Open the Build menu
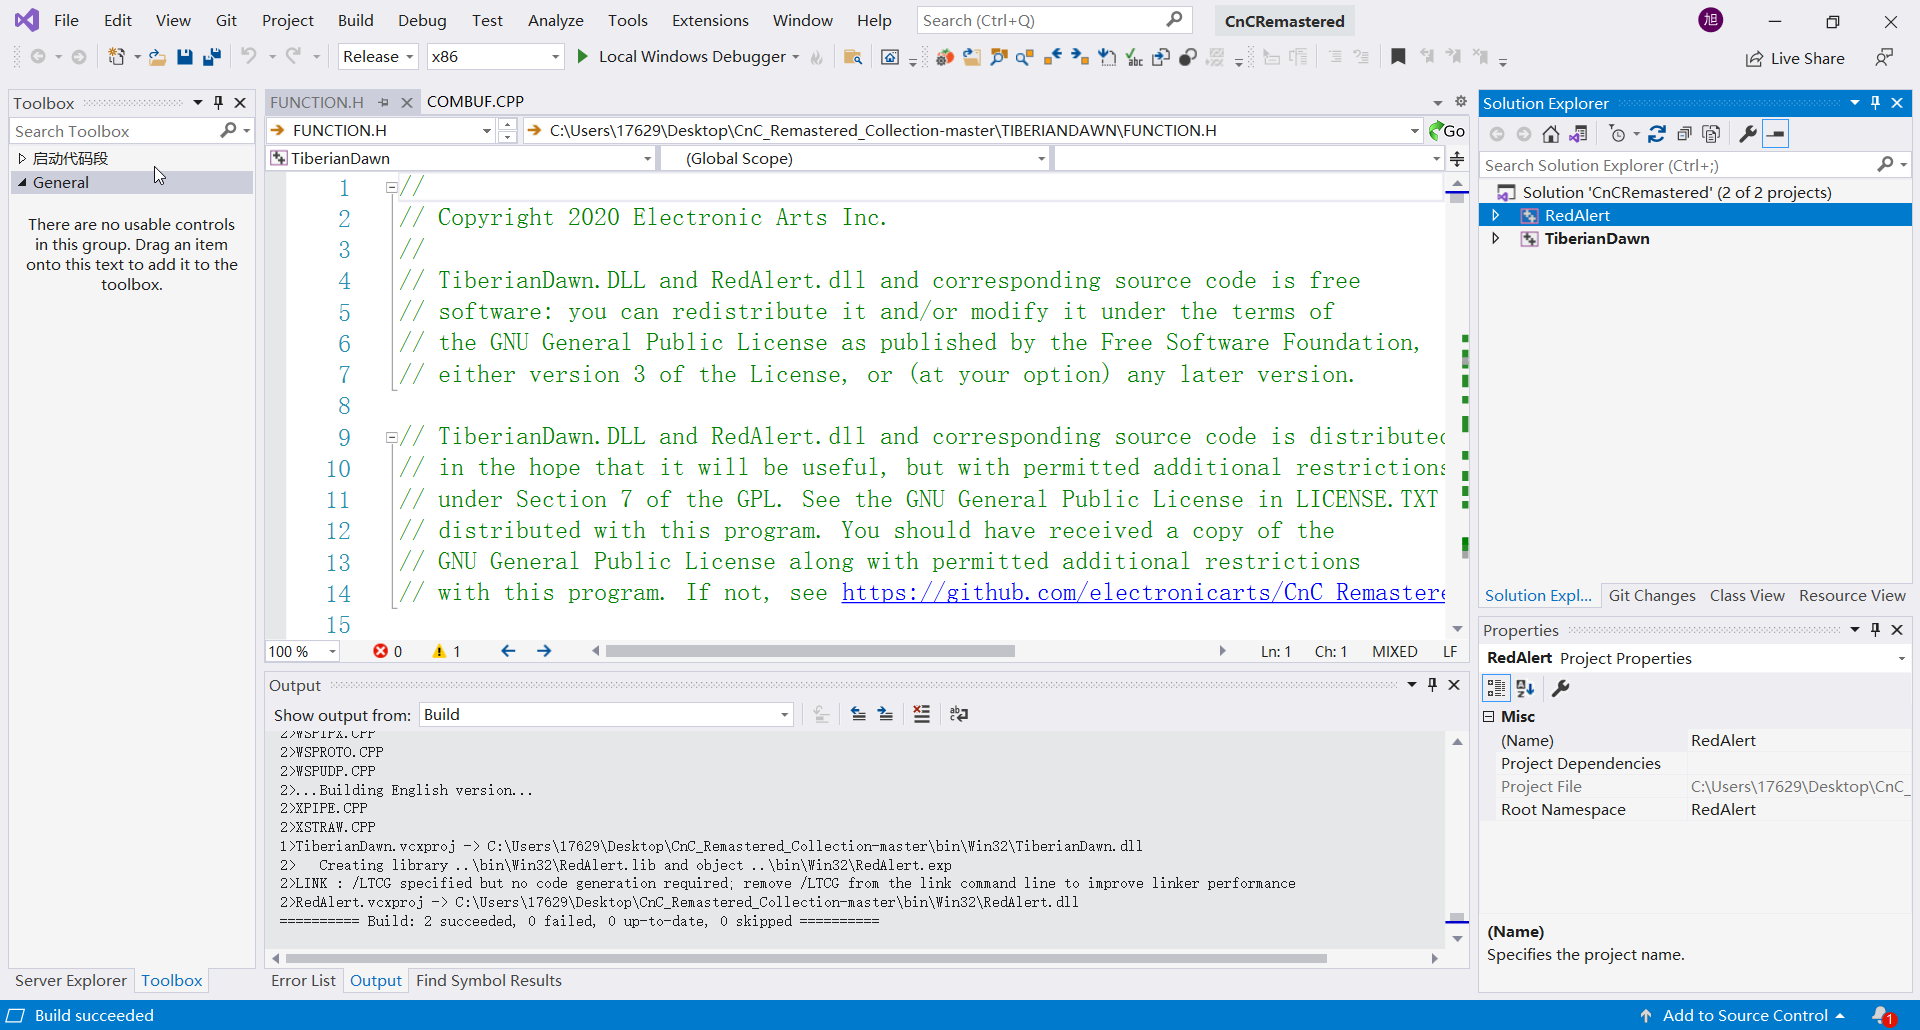 (x=355, y=21)
